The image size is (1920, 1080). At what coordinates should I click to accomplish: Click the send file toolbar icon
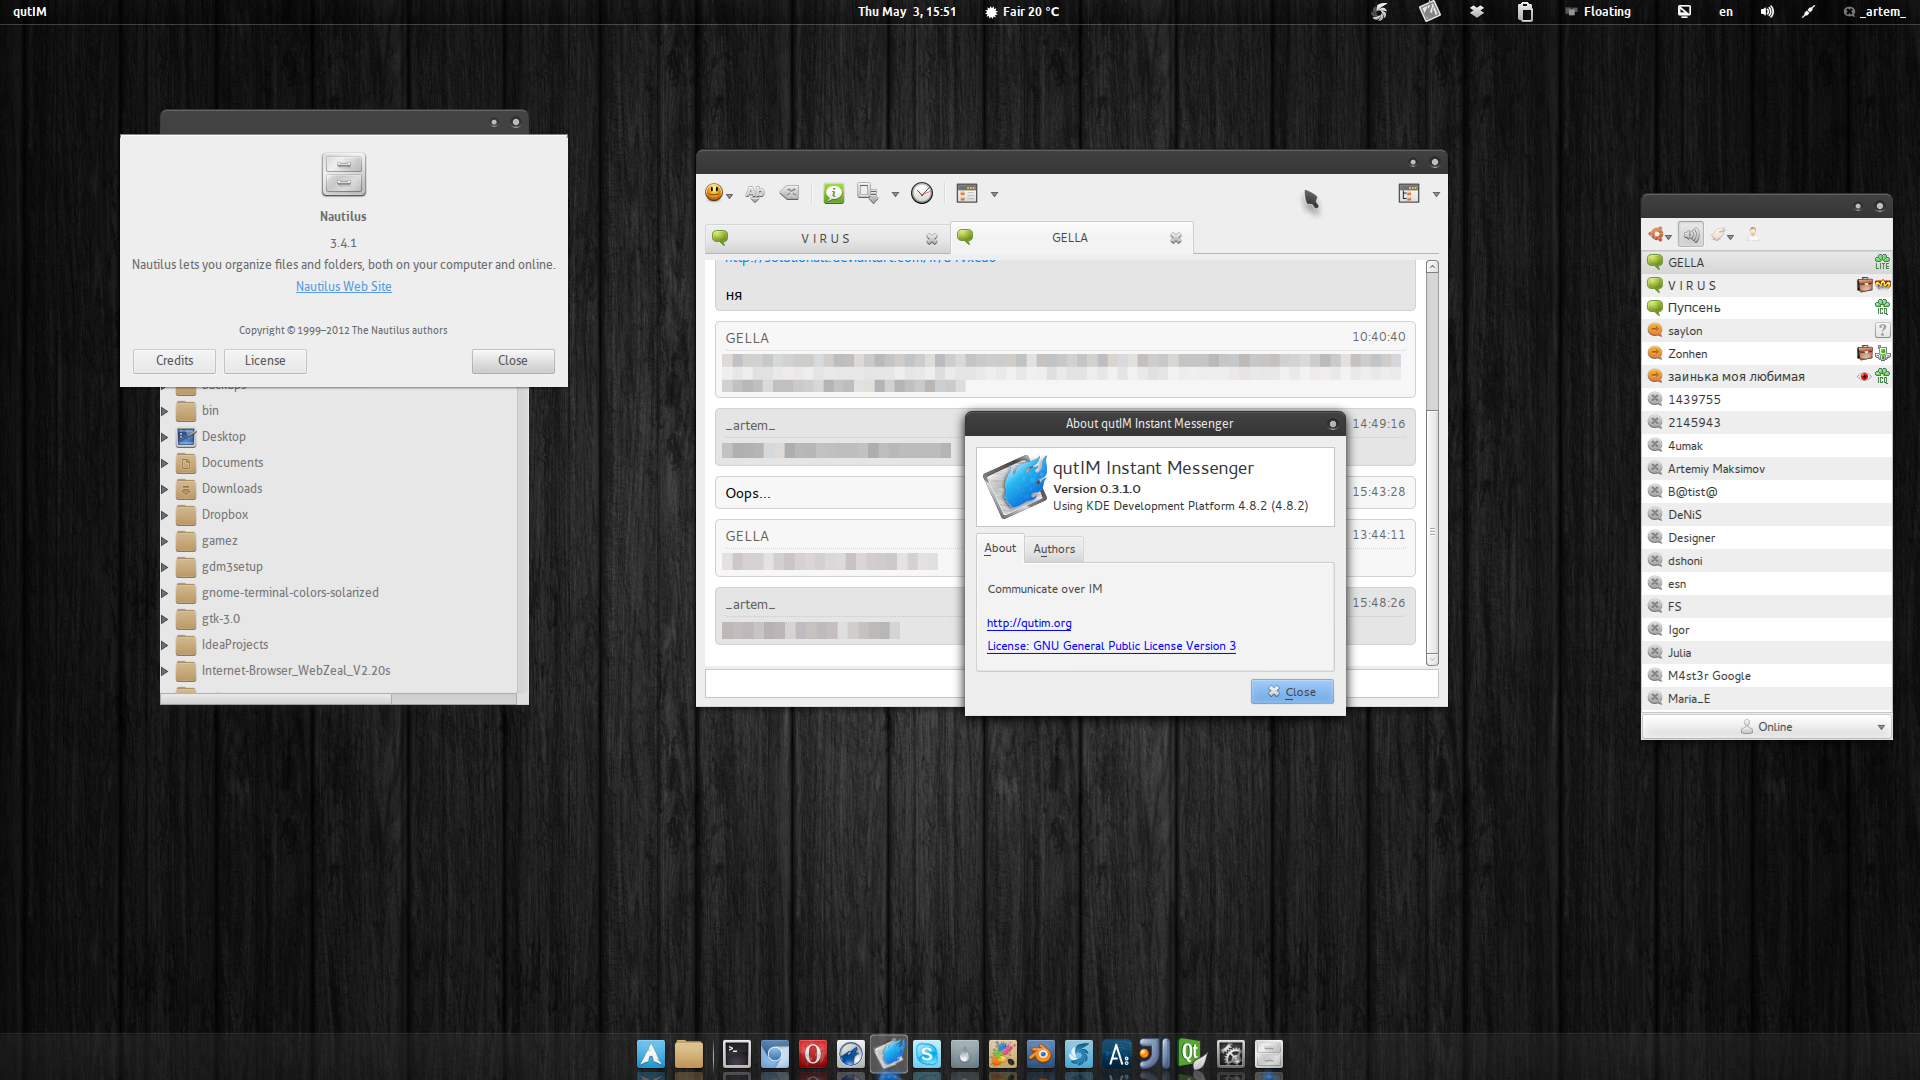tap(867, 193)
